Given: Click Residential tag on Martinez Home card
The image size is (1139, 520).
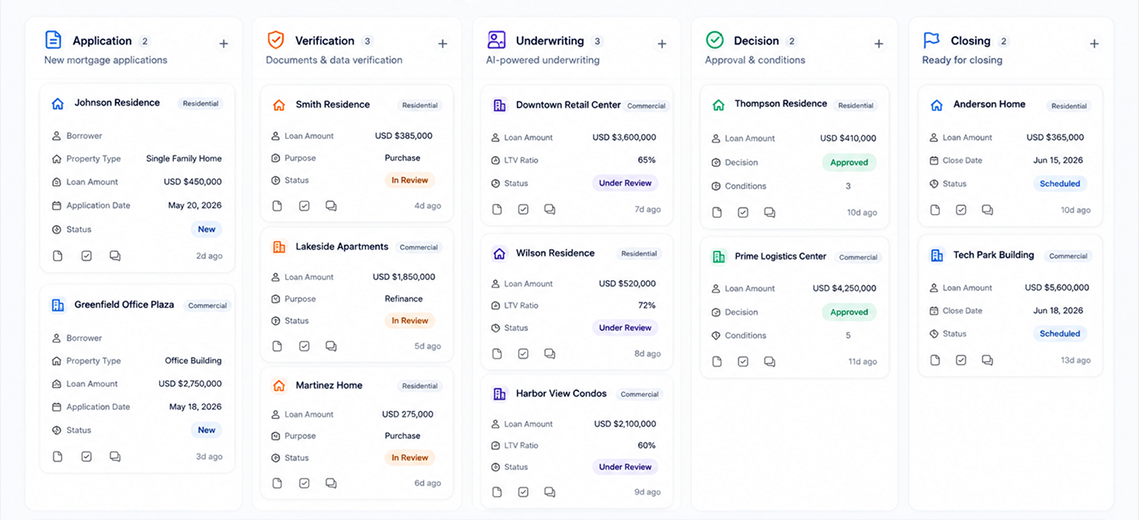Looking at the screenshot, I should [x=420, y=386].
